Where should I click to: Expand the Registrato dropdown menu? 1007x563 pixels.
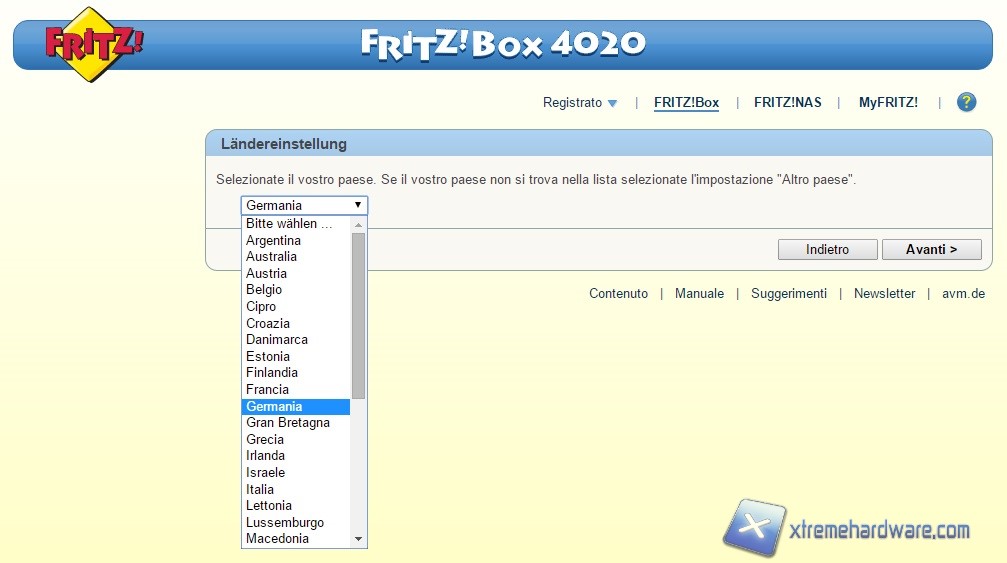coord(580,102)
